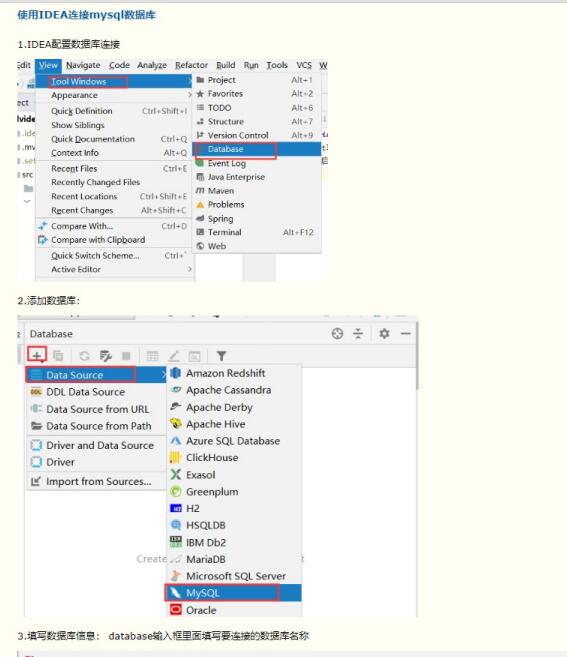Image resolution: width=567 pixels, height=657 pixels.
Task: Click the Favorites star icon
Action: pyautogui.click(x=200, y=94)
